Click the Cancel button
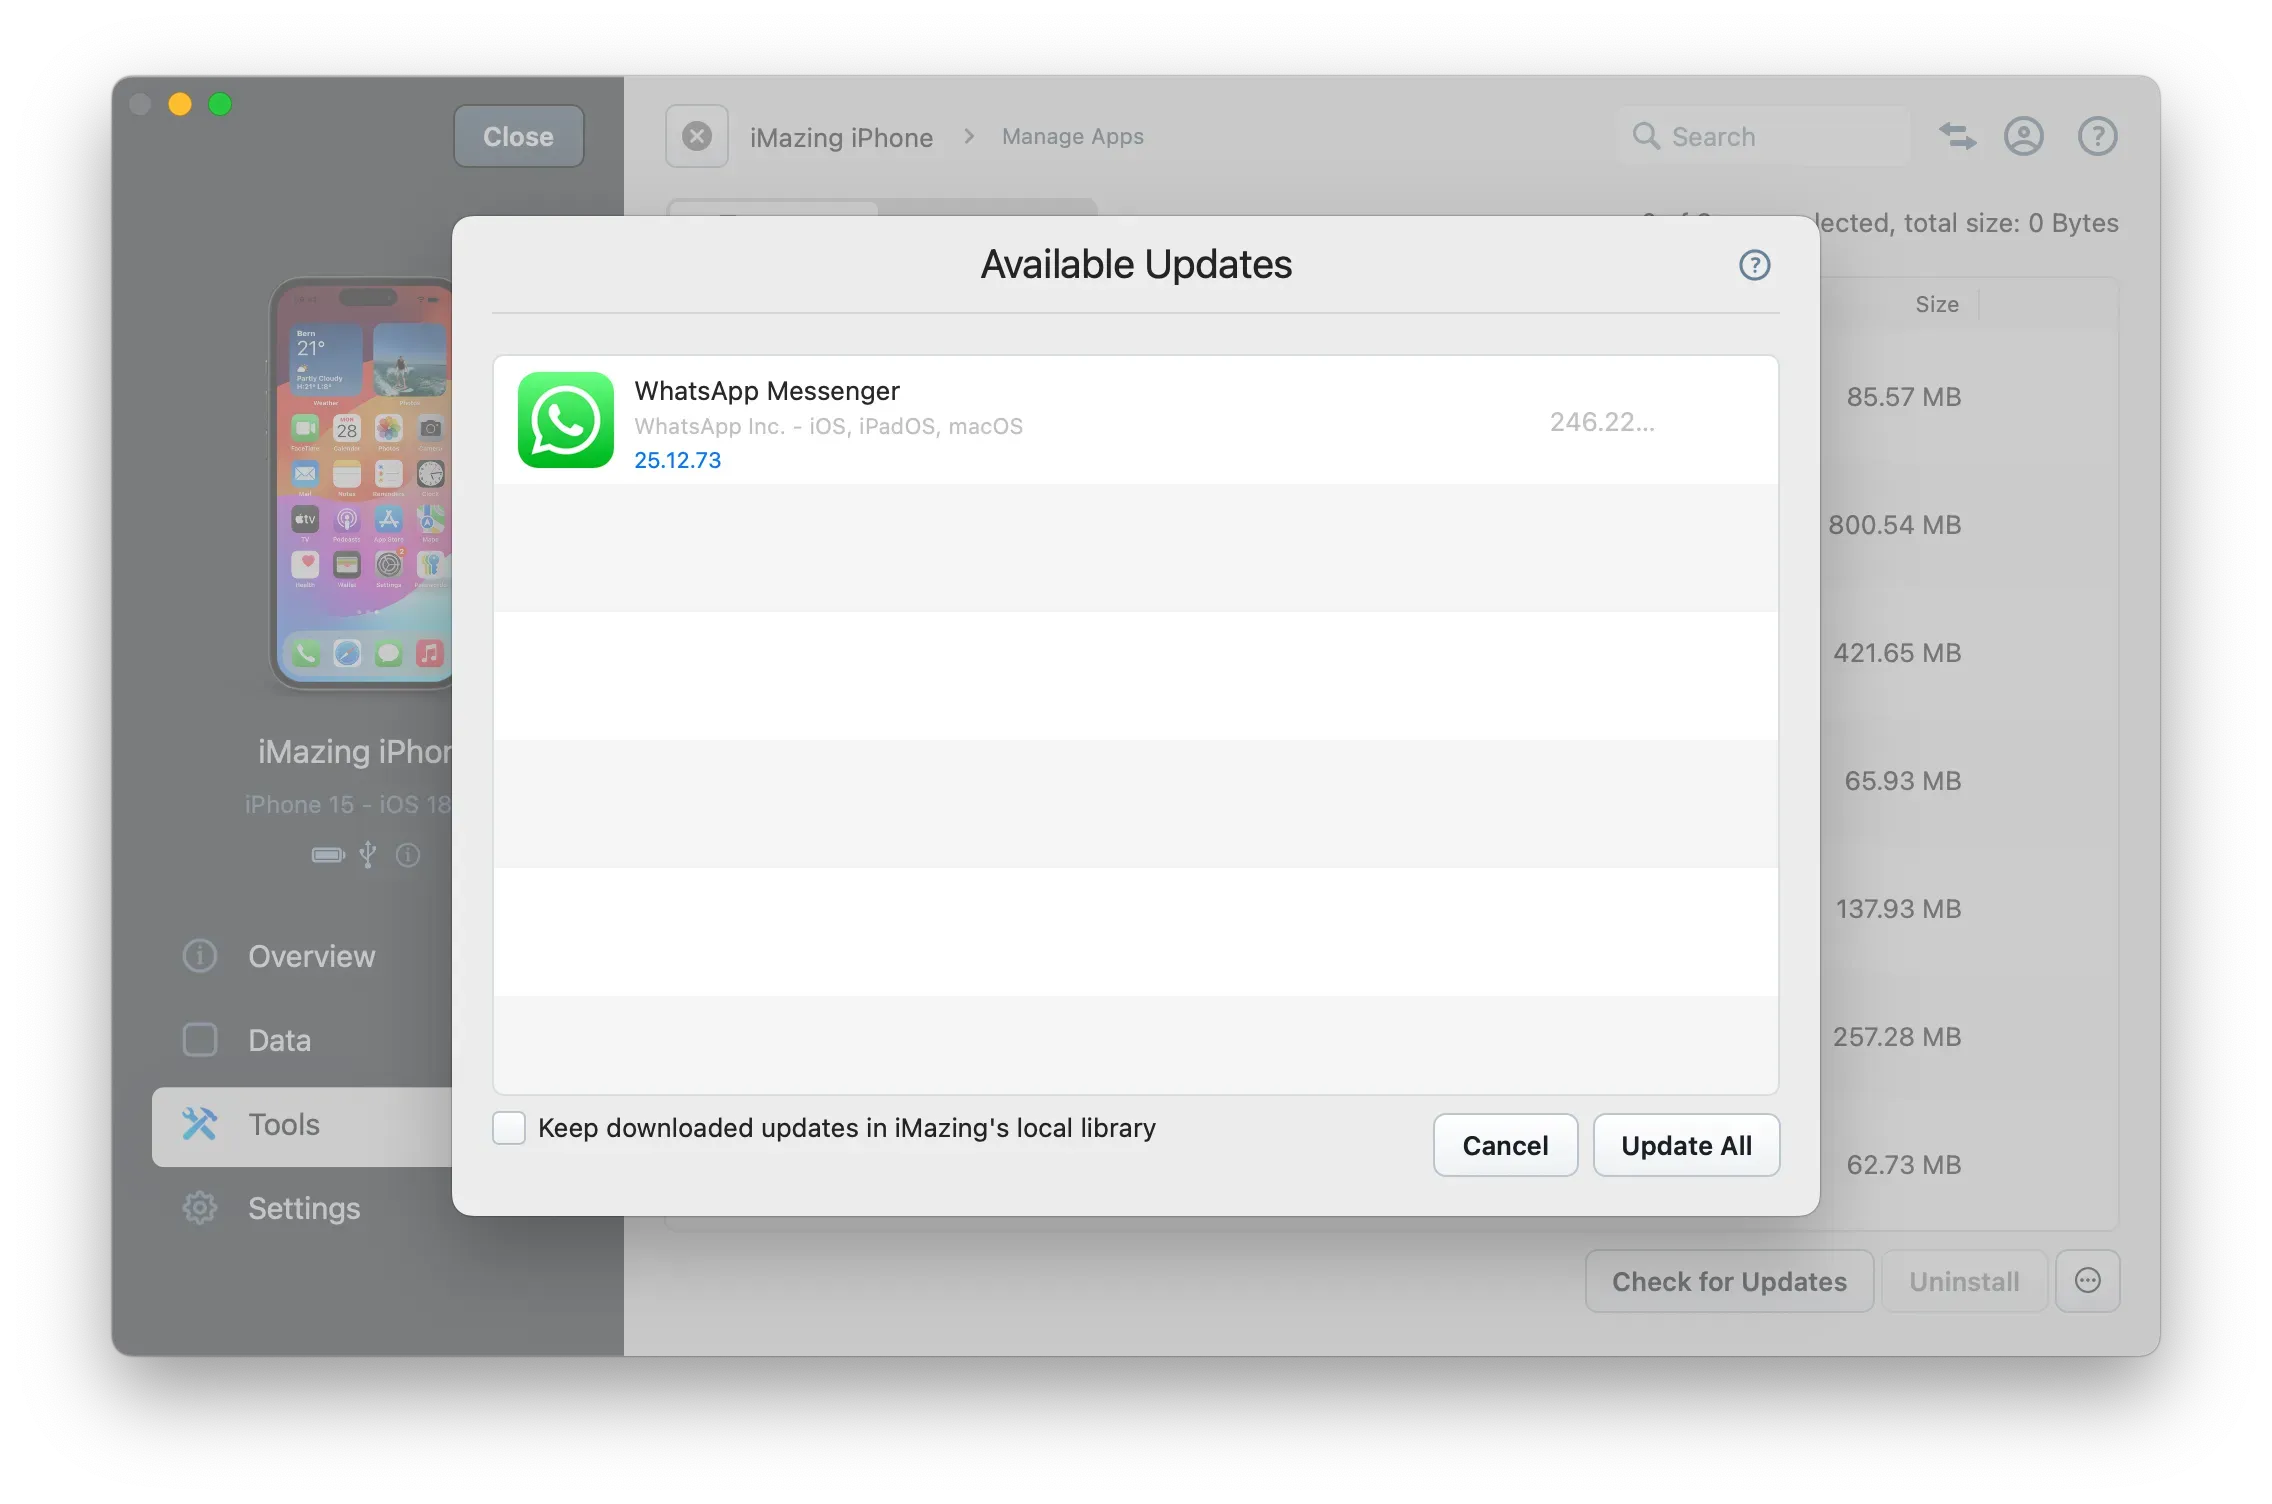 pyautogui.click(x=1504, y=1145)
